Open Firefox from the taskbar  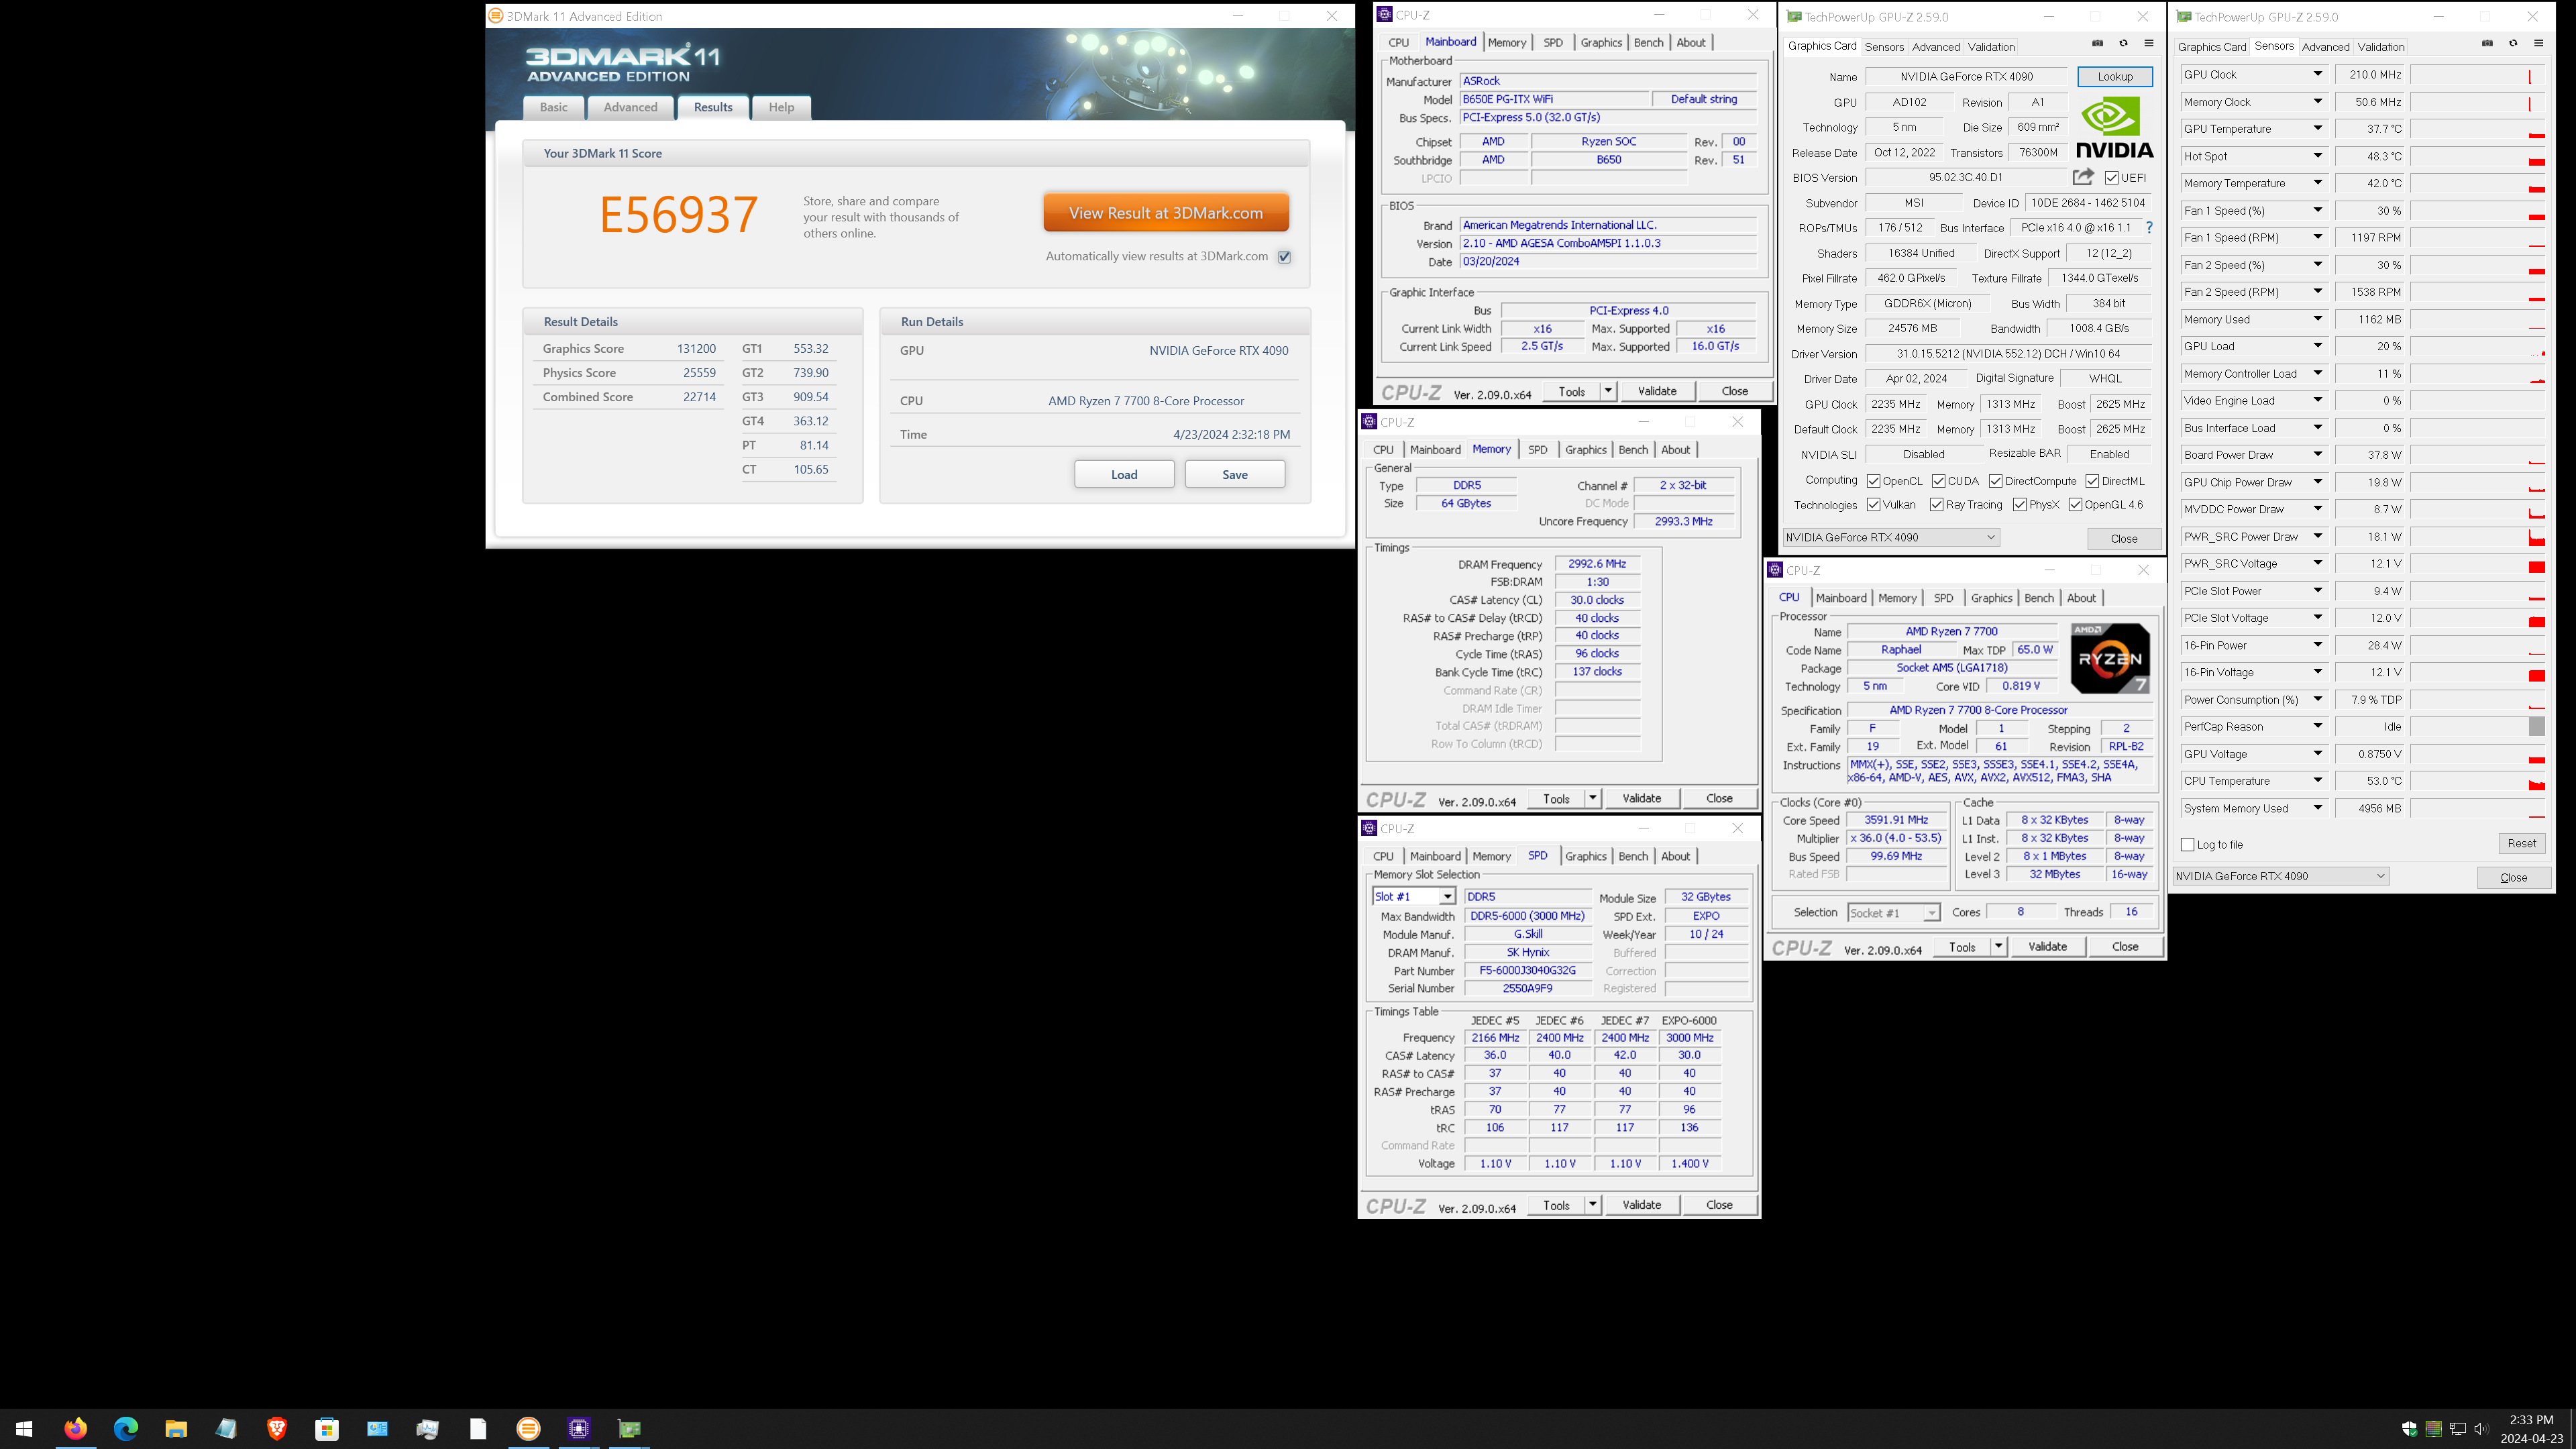tap(75, 1428)
